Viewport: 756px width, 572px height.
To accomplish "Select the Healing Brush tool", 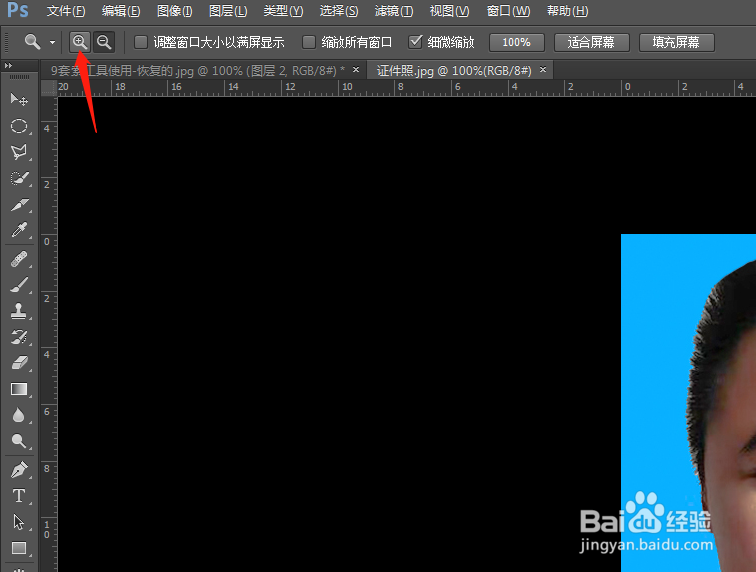I will click(x=19, y=259).
